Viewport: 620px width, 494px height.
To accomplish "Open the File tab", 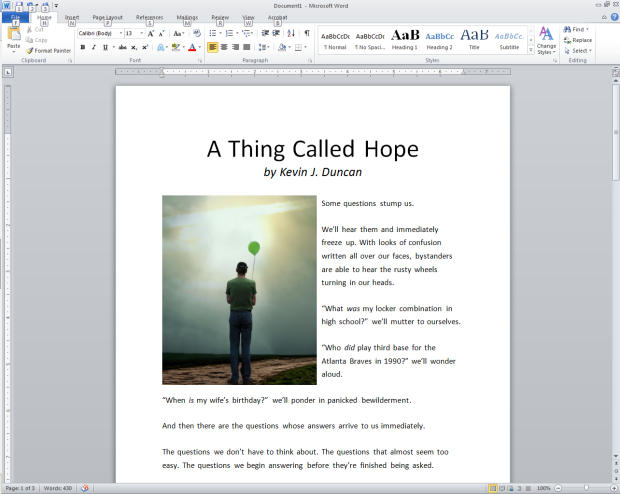I will coord(15,17).
